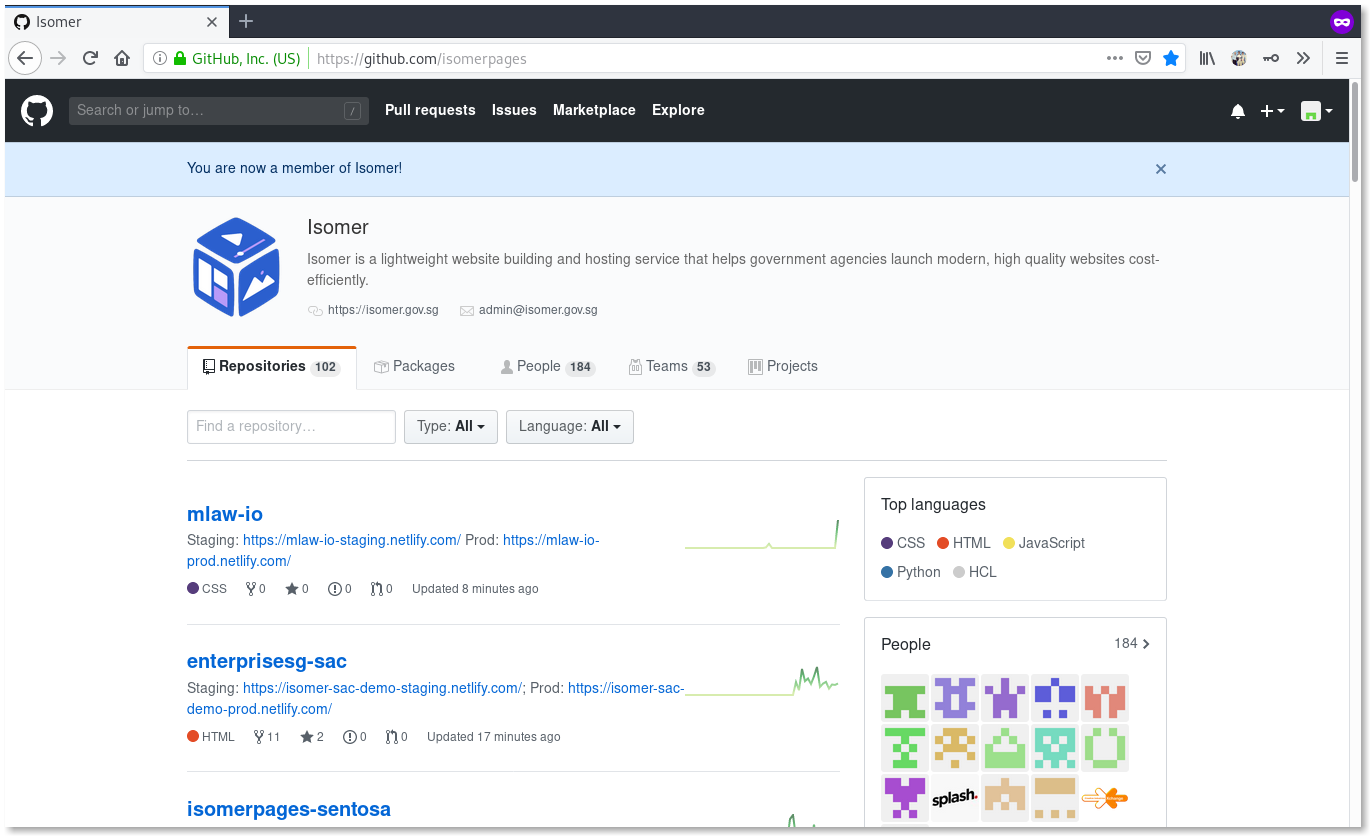Open the mlaw-io activity graph
Viewport: 1370px width, 836px height.
pos(762,535)
